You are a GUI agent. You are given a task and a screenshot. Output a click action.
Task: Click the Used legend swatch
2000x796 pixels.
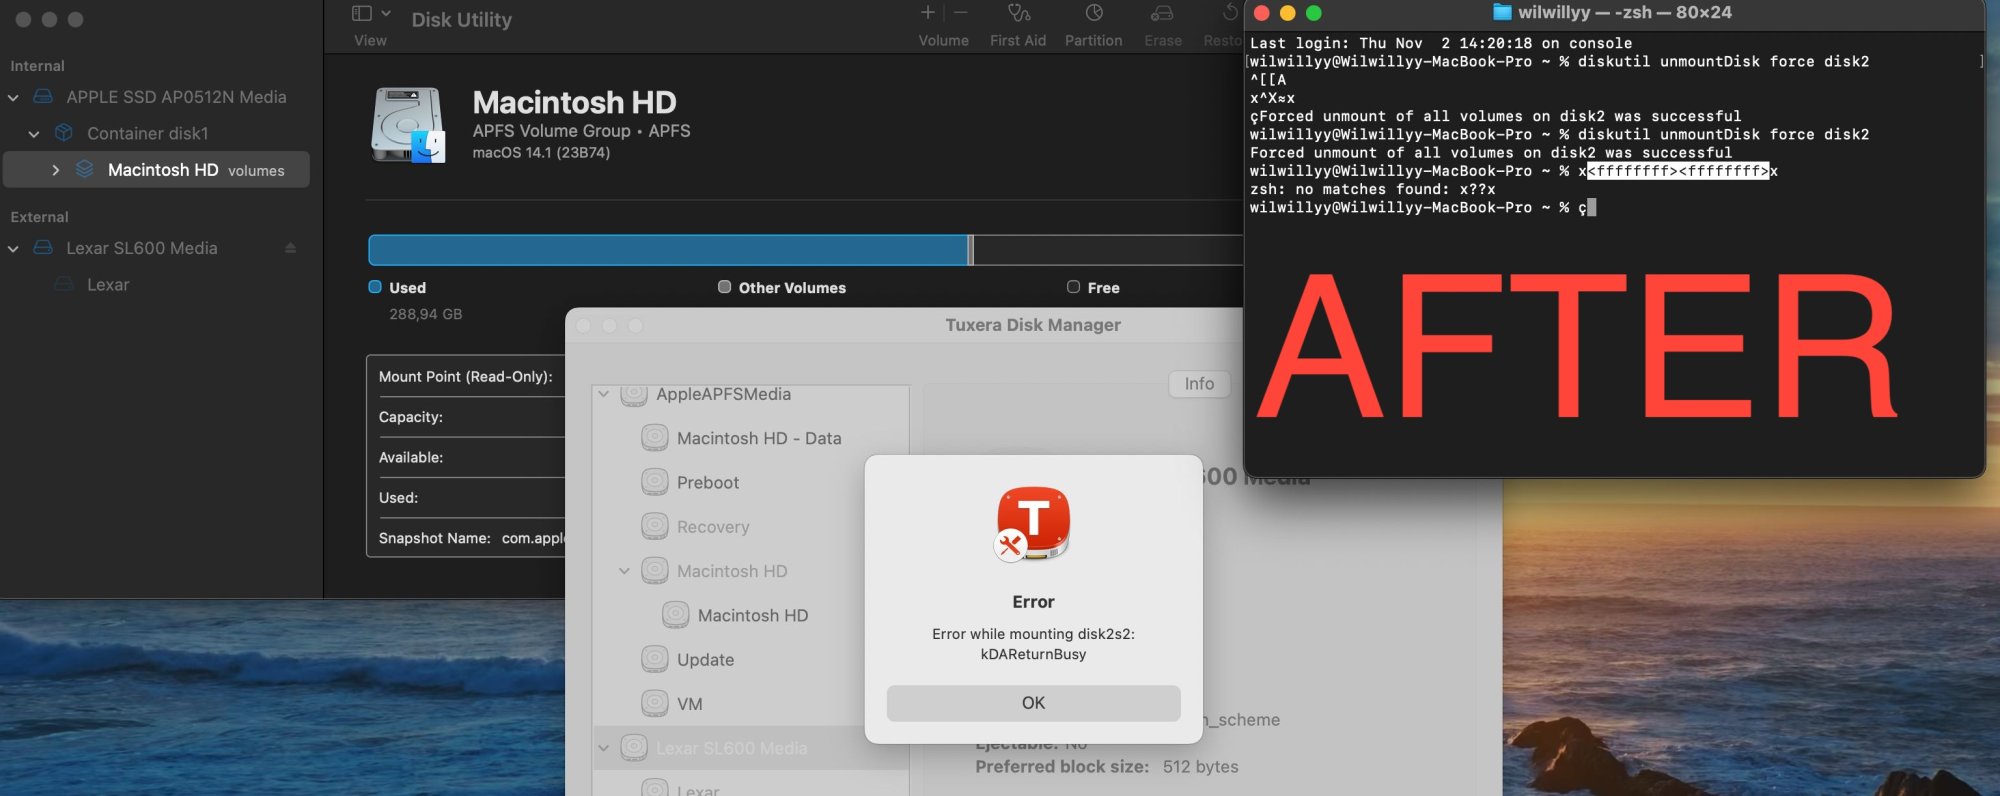pyautogui.click(x=375, y=287)
